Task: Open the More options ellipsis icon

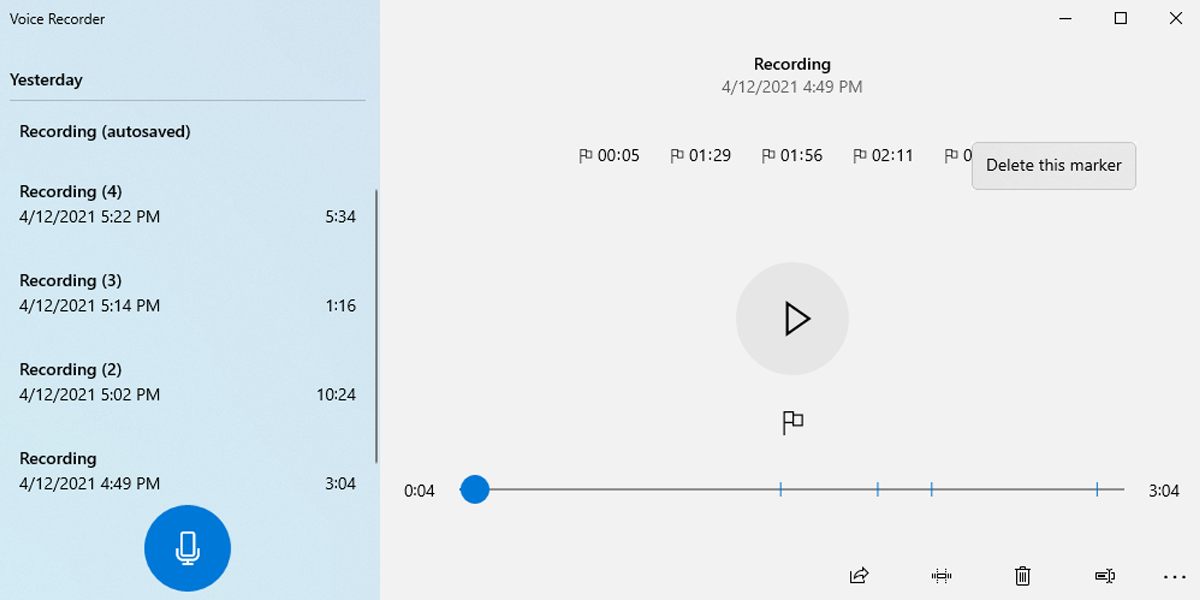Action: (1176, 577)
